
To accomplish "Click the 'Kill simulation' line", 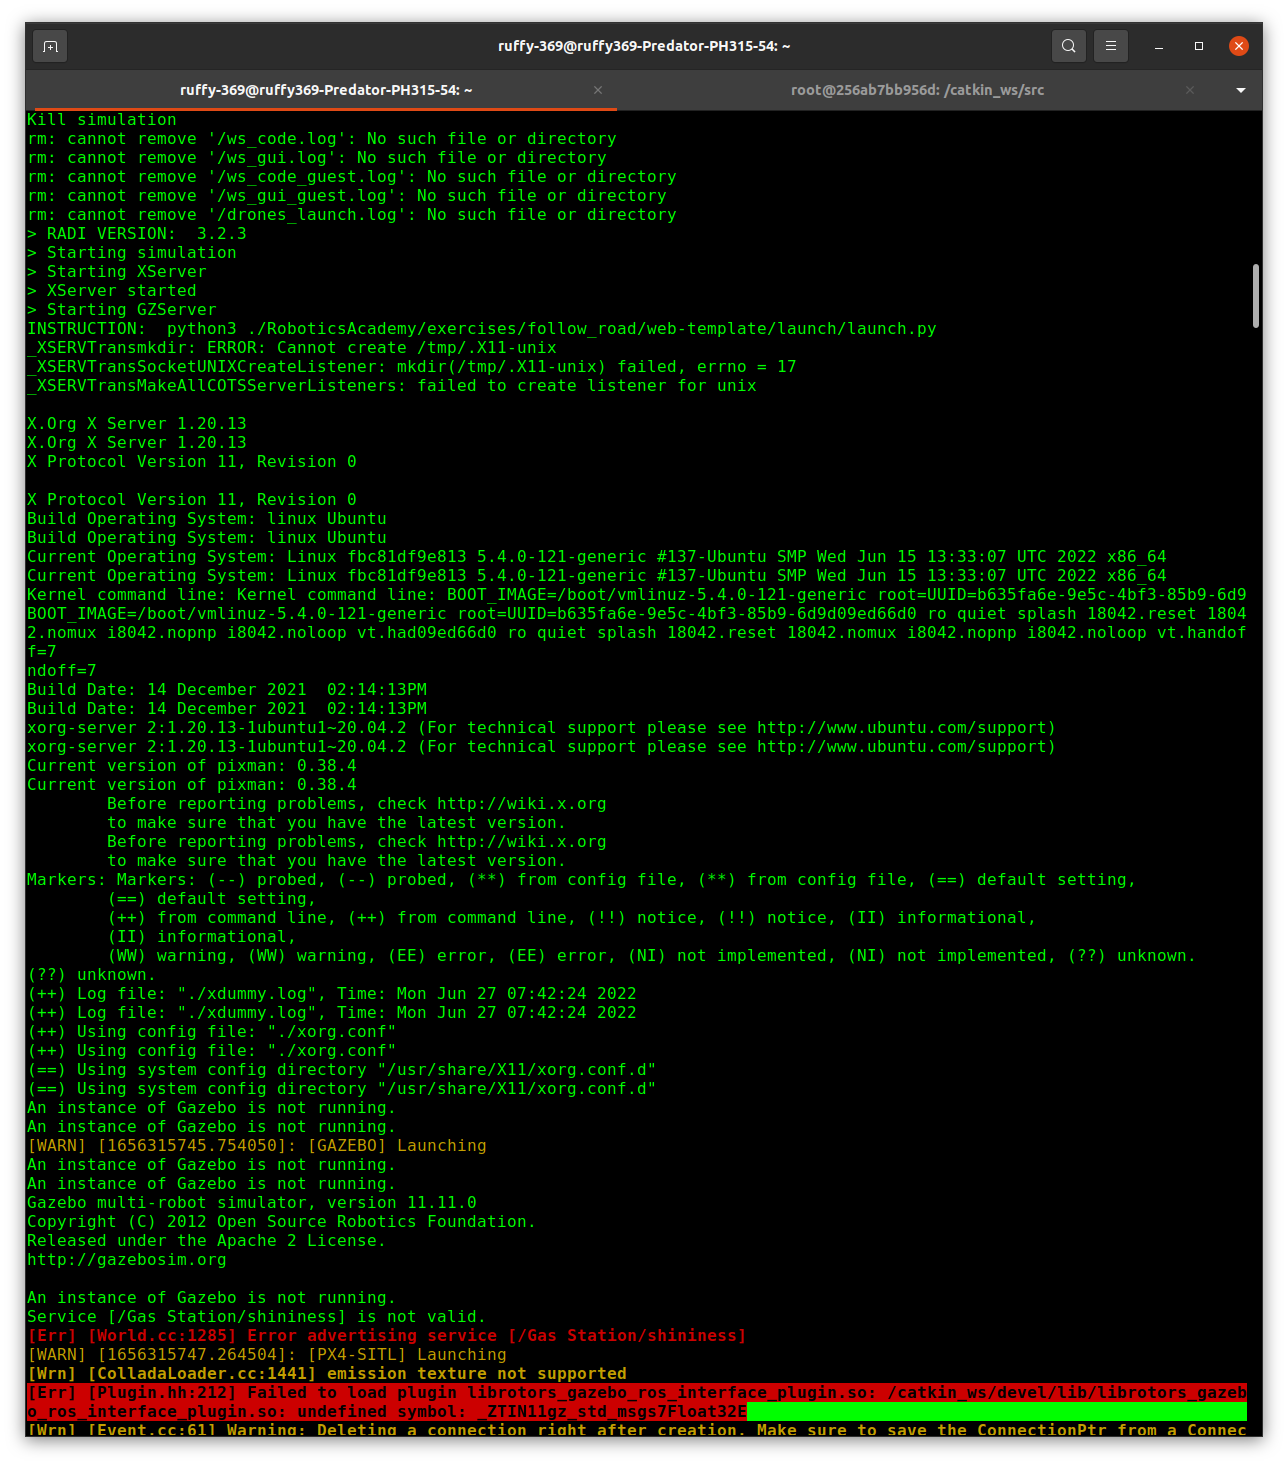I will click(102, 120).
